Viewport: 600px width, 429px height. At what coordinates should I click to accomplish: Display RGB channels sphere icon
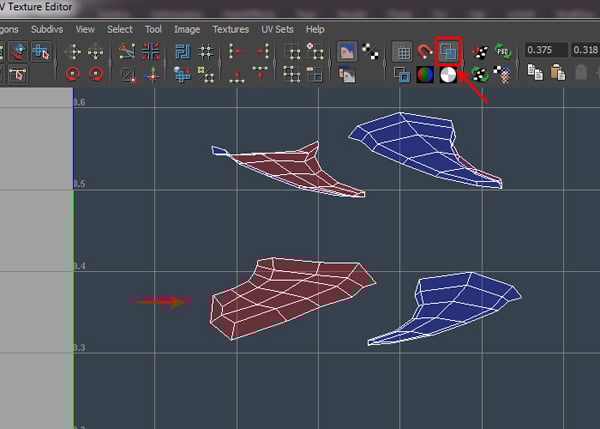pos(425,75)
